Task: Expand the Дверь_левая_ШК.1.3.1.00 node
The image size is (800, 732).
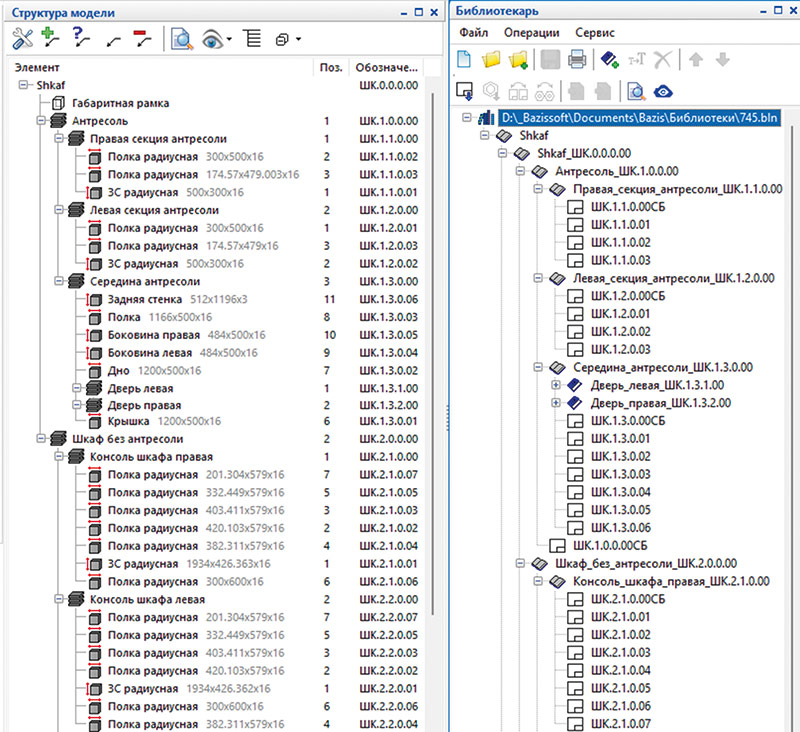Action: tap(556, 385)
